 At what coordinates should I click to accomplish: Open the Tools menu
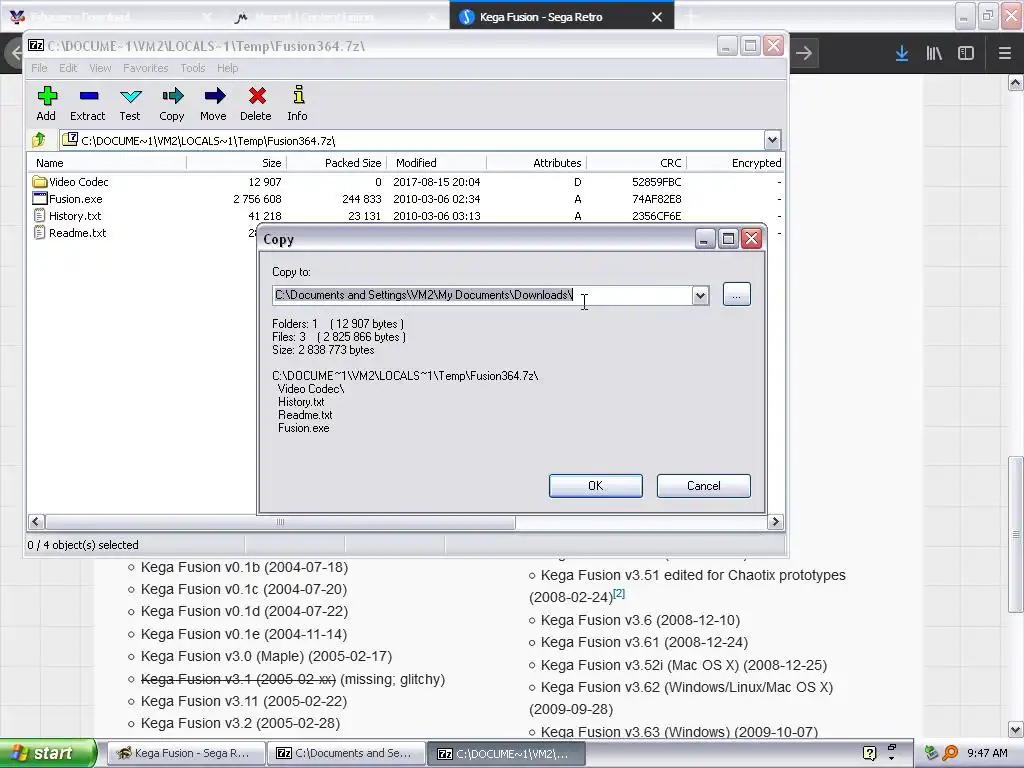pyautogui.click(x=193, y=68)
